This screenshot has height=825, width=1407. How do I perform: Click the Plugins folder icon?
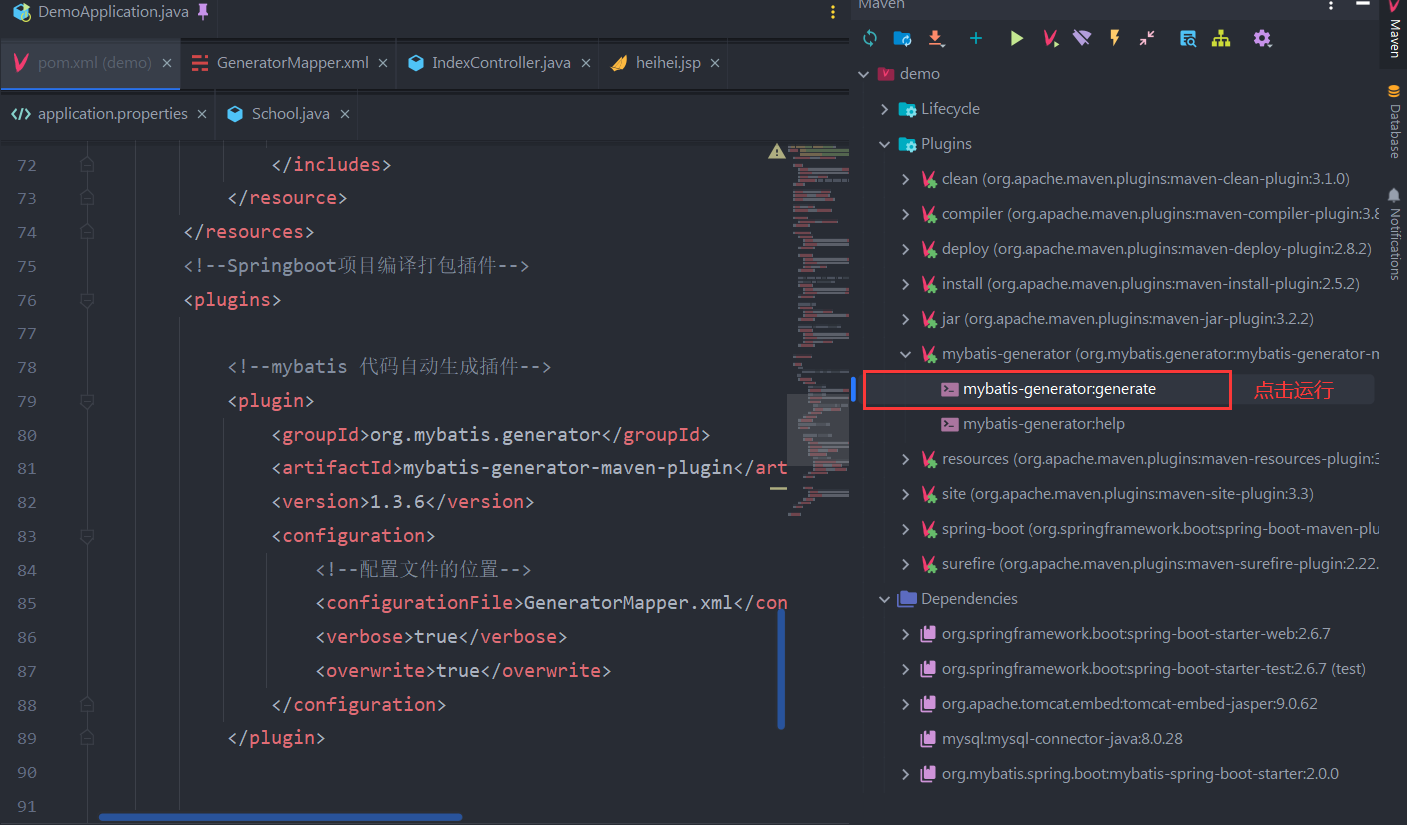pyautogui.click(x=907, y=144)
